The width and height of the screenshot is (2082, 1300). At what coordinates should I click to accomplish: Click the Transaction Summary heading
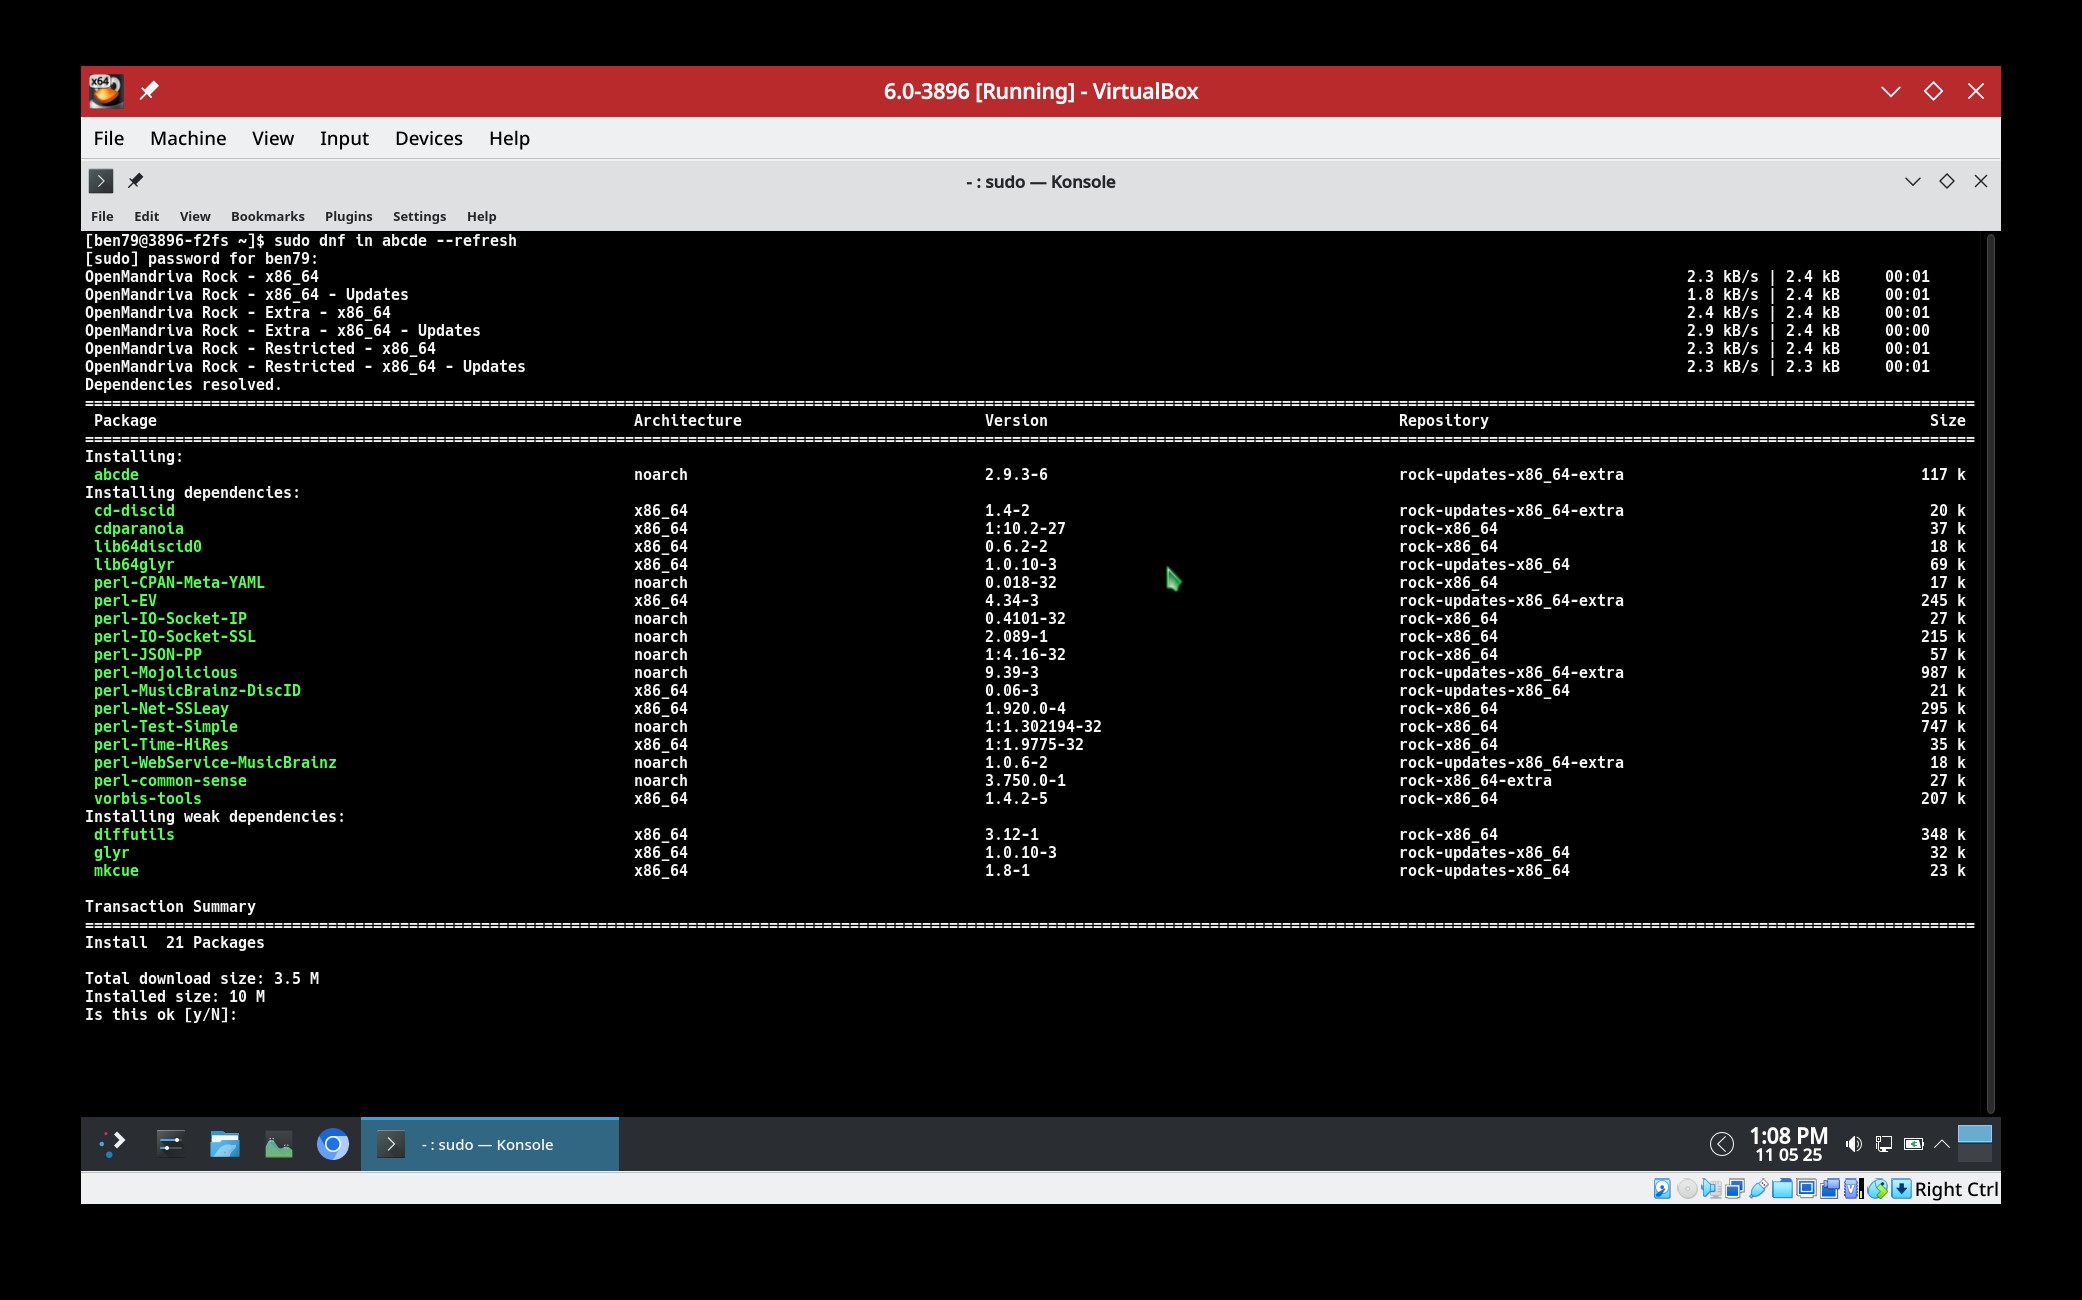point(170,907)
